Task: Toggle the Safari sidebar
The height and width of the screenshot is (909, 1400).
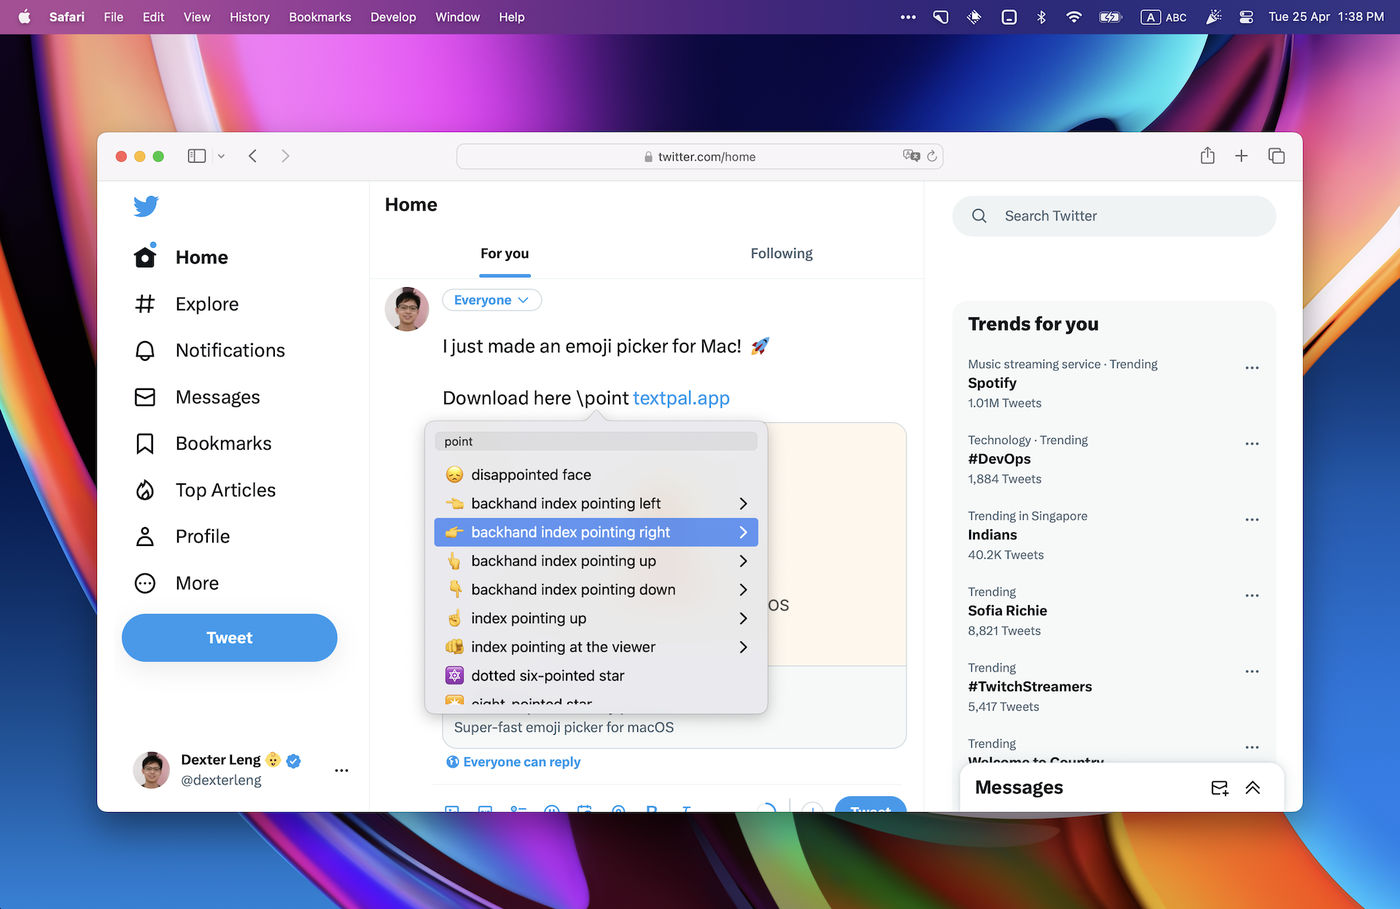Action: [197, 156]
